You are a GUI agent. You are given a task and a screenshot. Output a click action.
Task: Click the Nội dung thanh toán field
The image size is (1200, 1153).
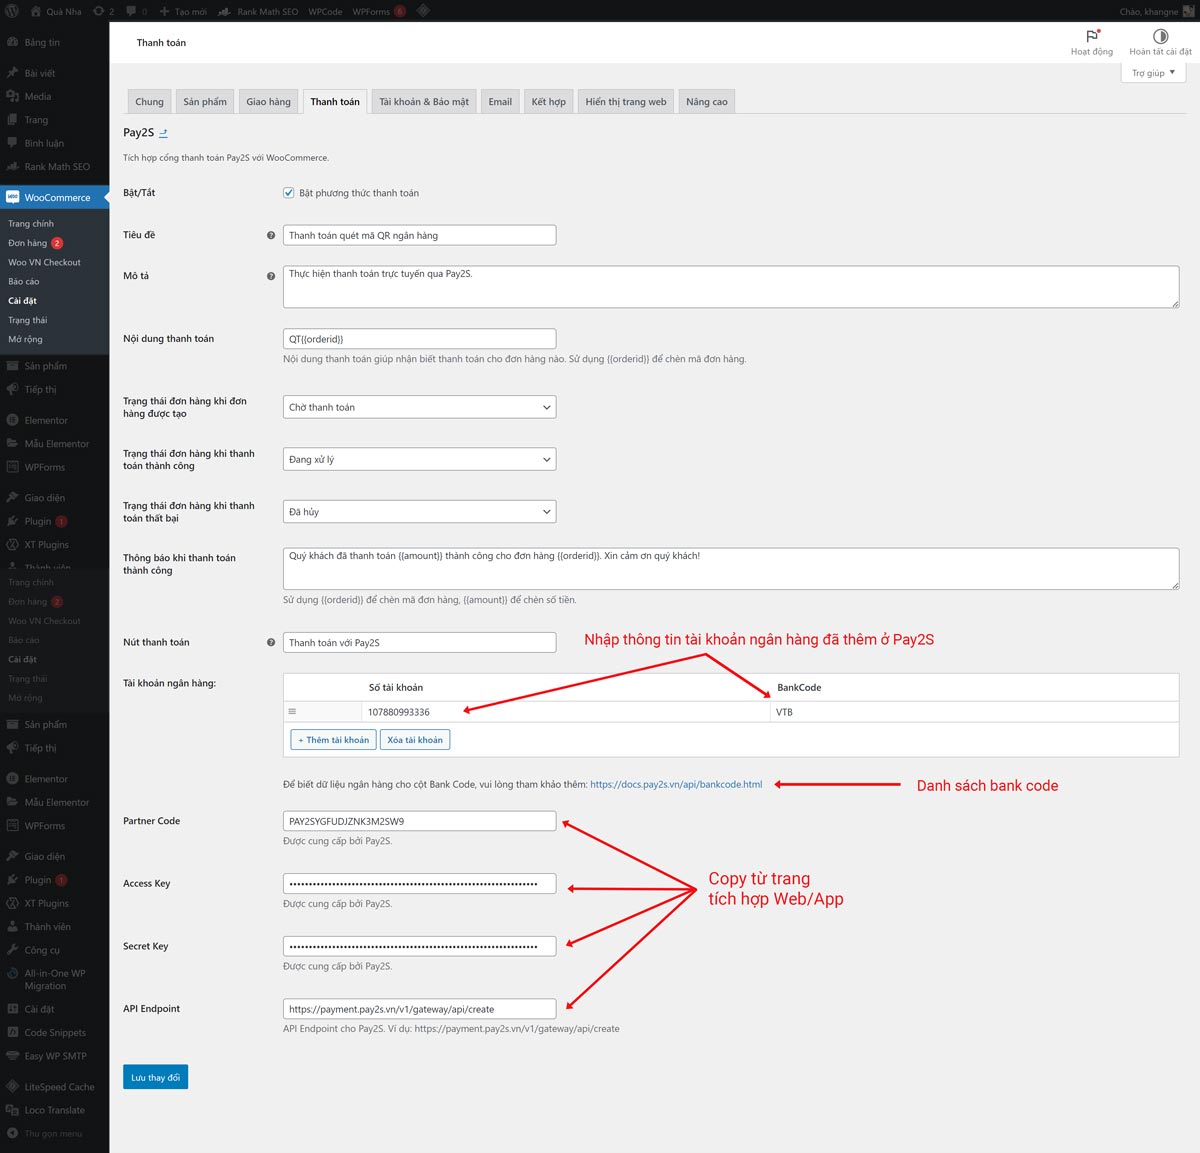[x=420, y=339]
